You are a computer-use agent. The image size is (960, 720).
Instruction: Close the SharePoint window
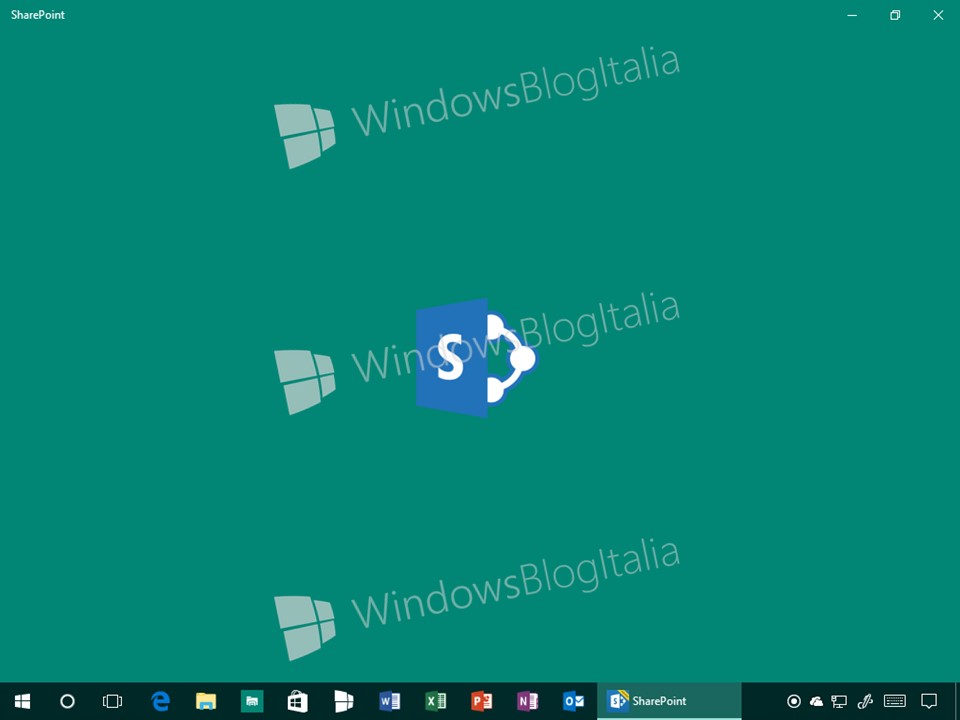coord(938,15)
